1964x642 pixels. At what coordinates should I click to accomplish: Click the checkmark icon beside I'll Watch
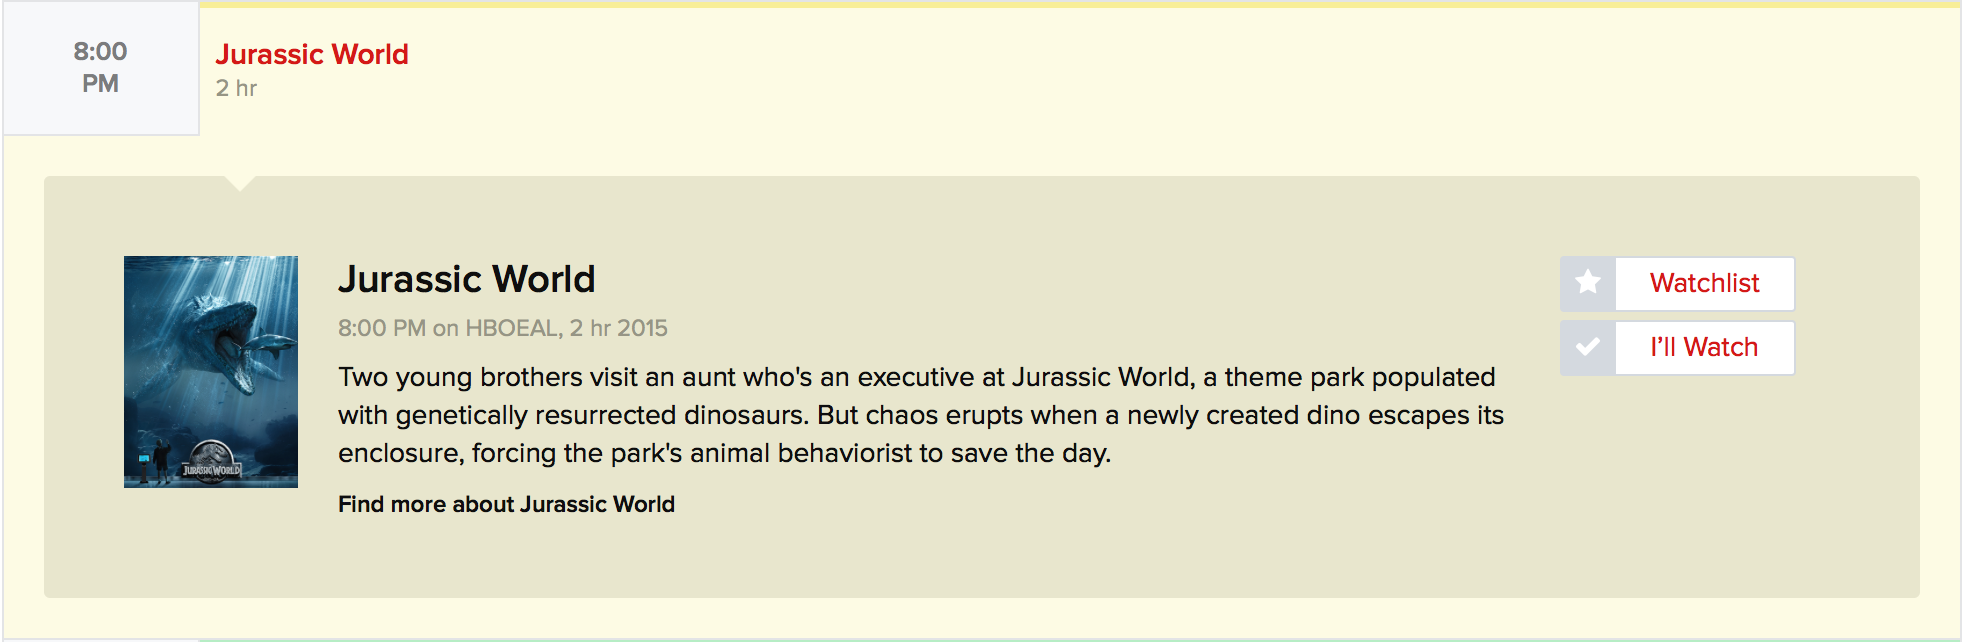pos(1588,347)
